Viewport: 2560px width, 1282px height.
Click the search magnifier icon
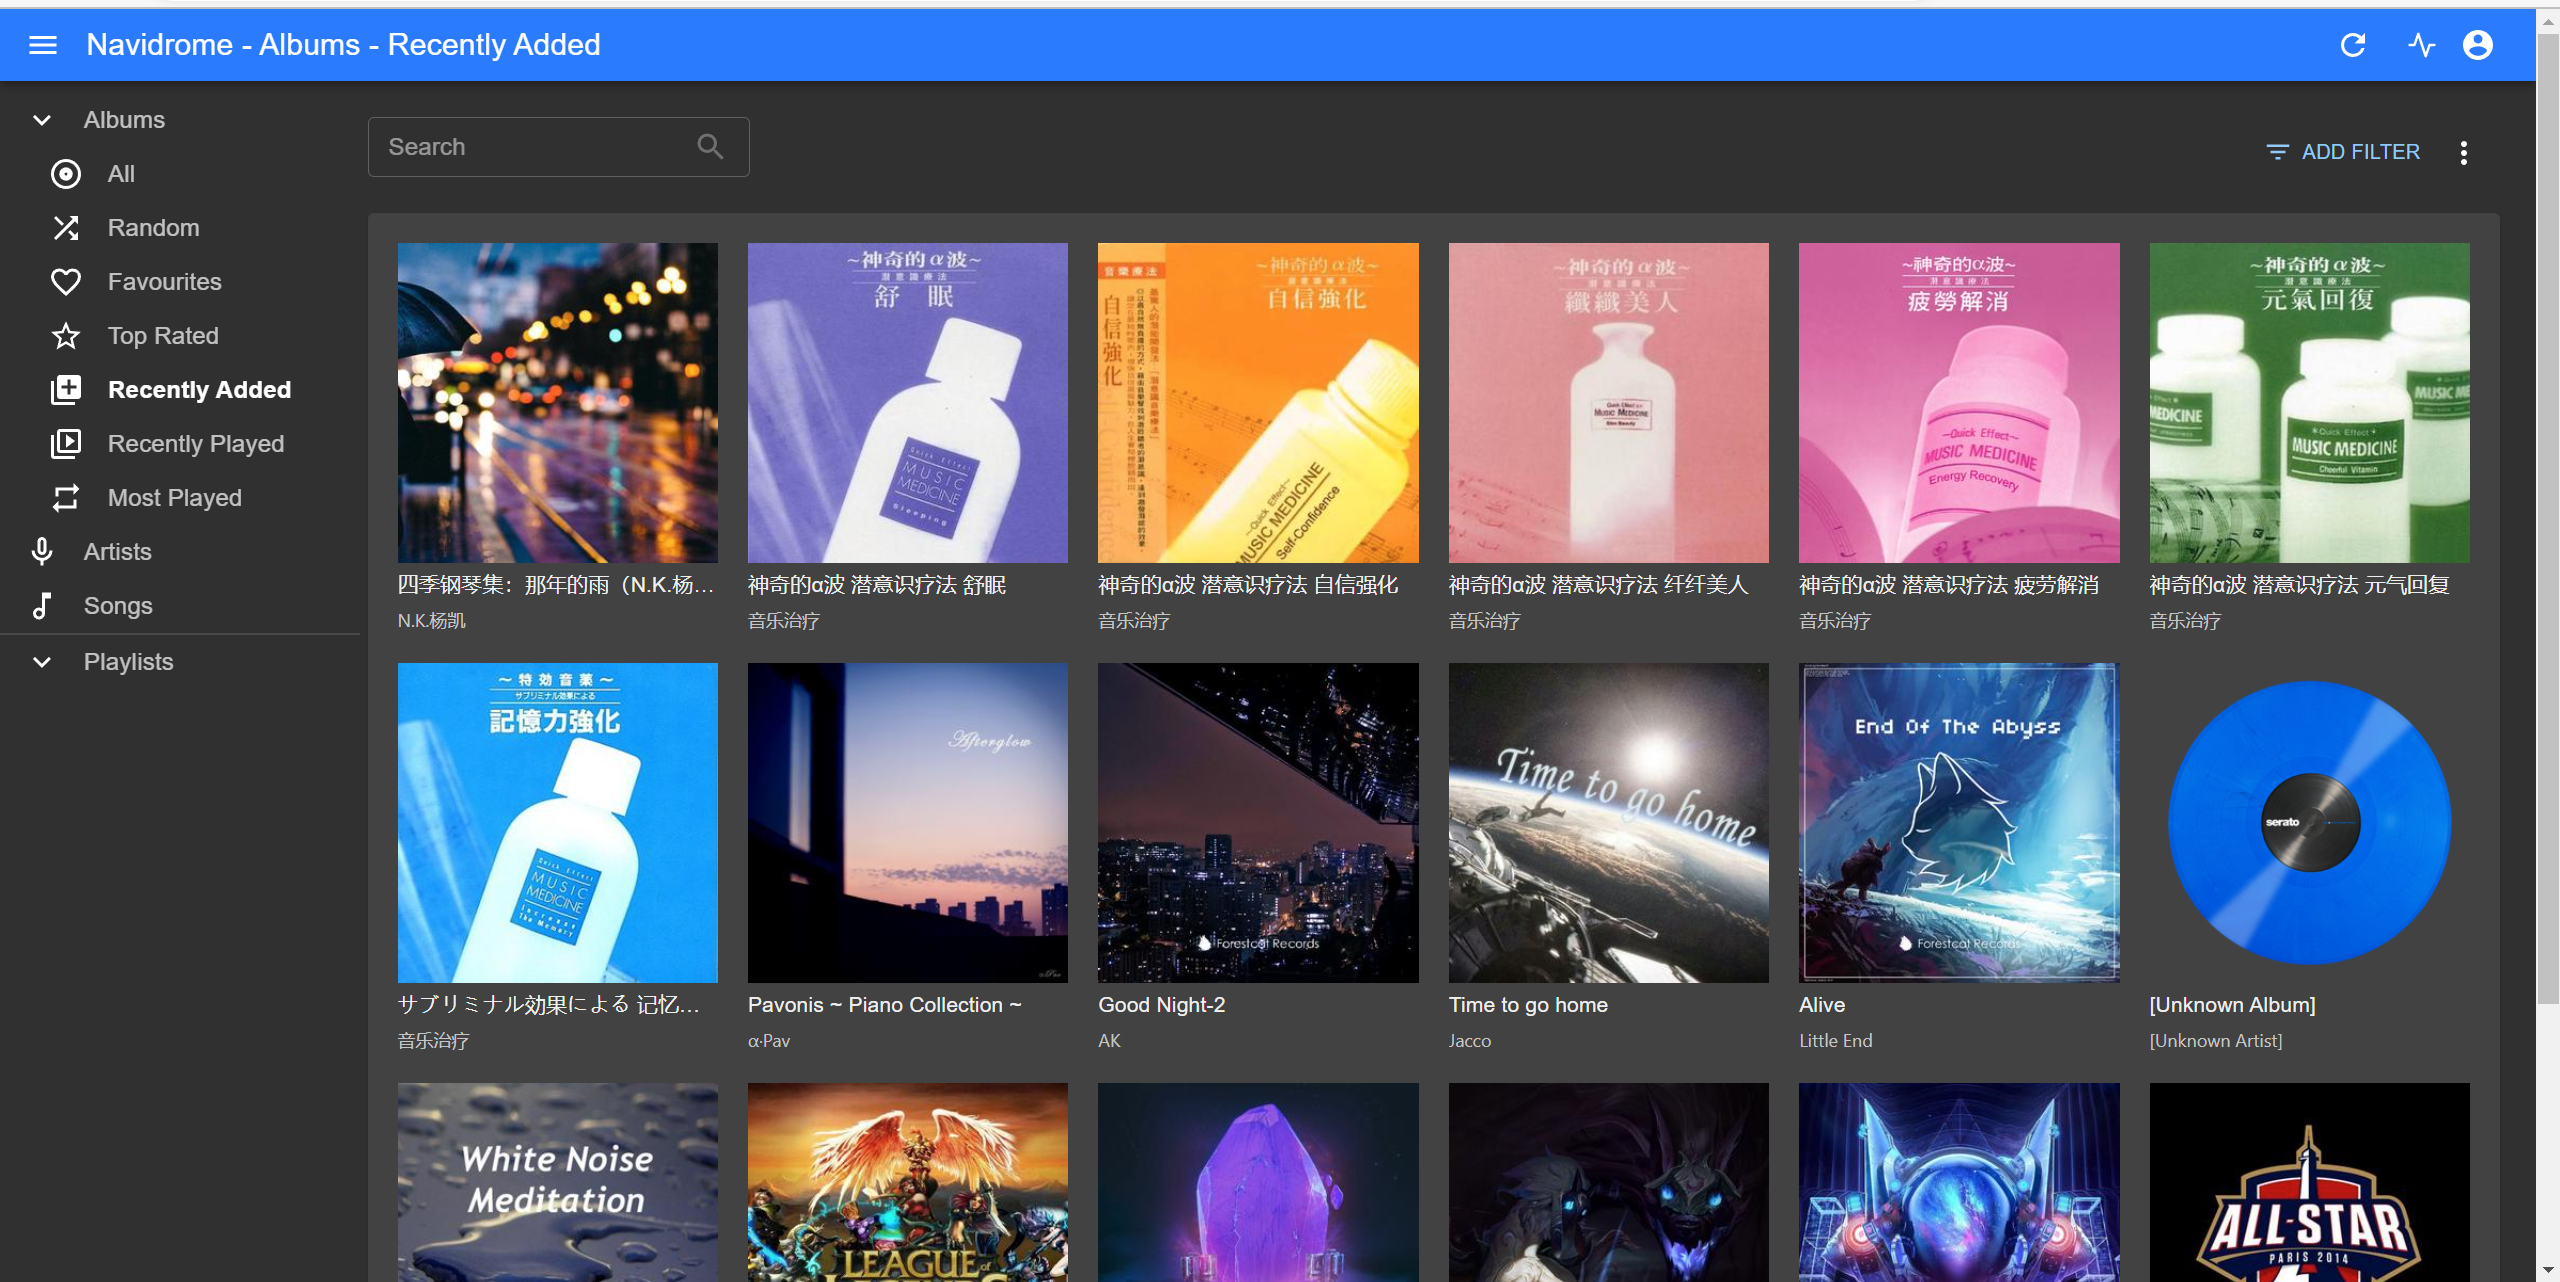(x=710, y=147)
